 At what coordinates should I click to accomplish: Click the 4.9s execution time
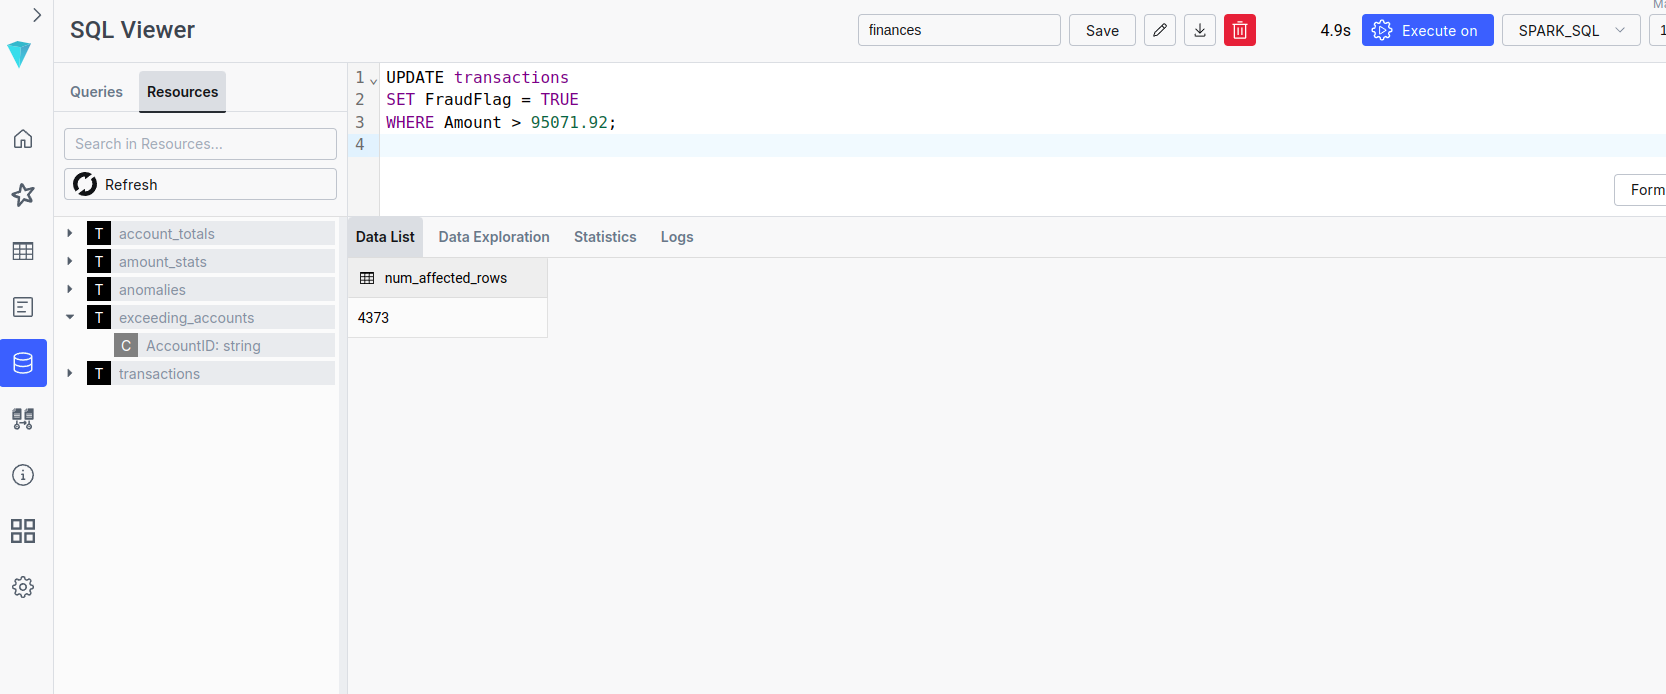(1335, 30)
